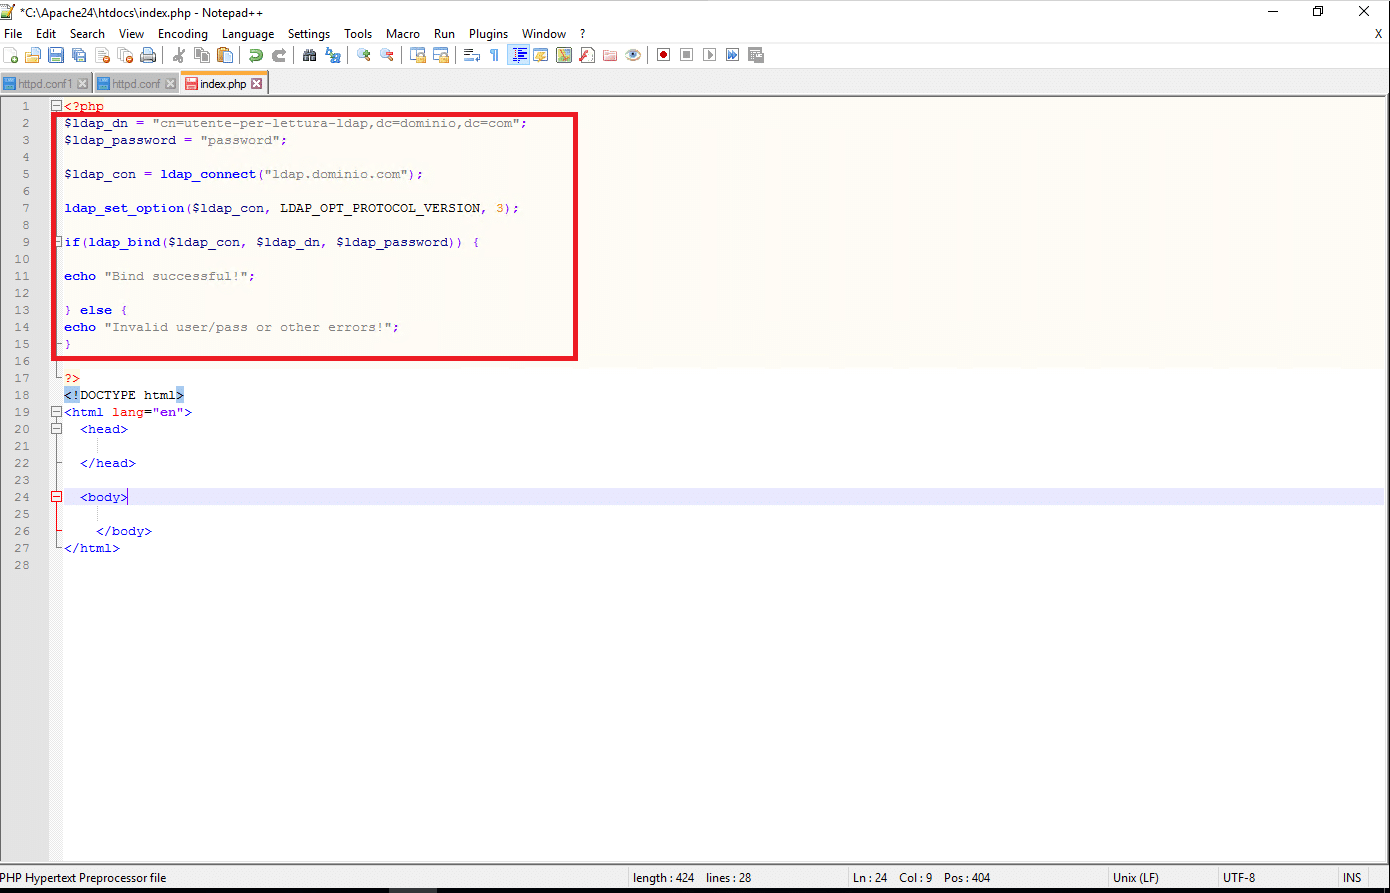The height and width of the screenshot is (893, 1390).
Task: Click the Redo toolbar icon
Action: (279, 55)
